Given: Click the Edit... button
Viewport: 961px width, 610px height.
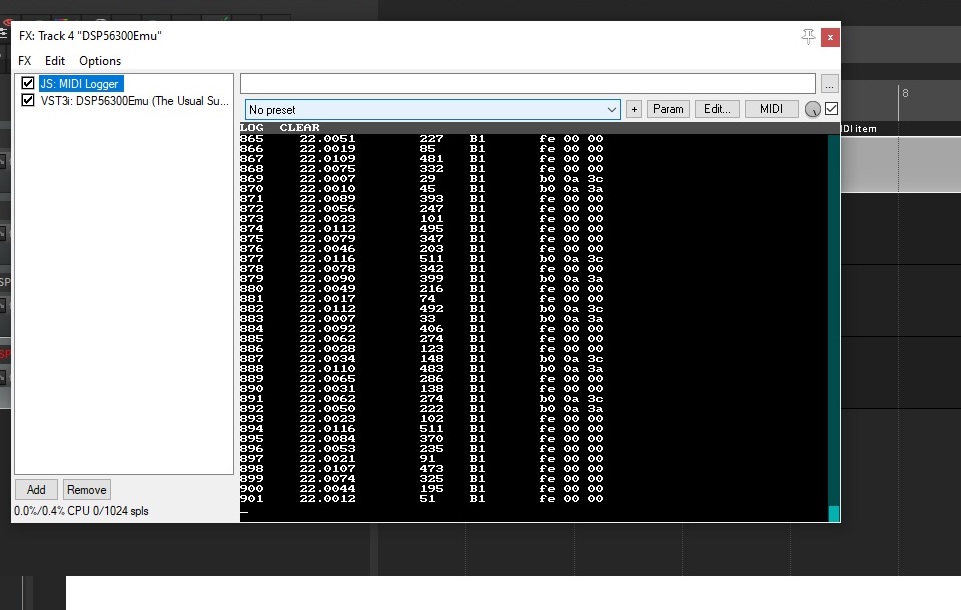Looking at the screenshot, I should coord(717,109).
